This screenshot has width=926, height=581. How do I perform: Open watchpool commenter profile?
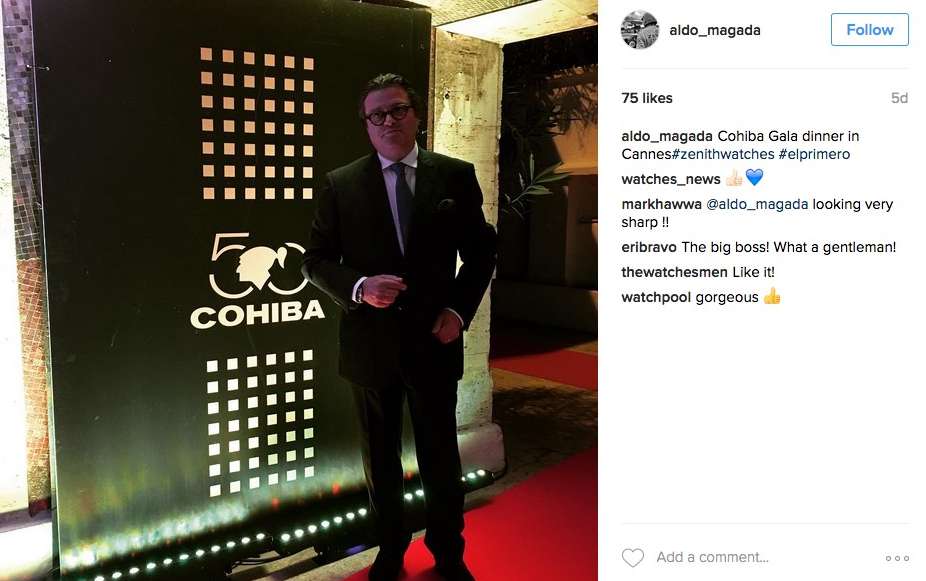click(x=656, y=297)
